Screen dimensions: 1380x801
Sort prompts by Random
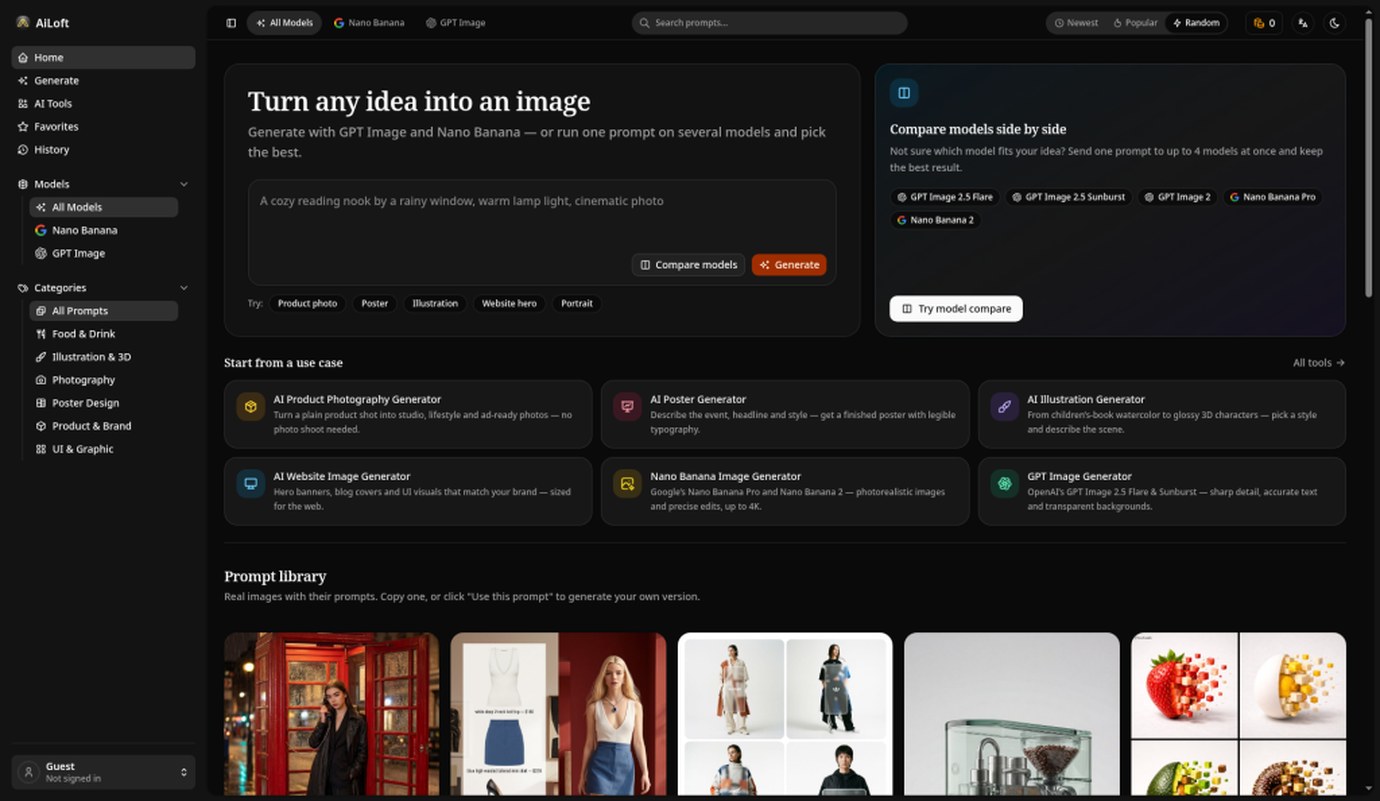point(1196,23)
